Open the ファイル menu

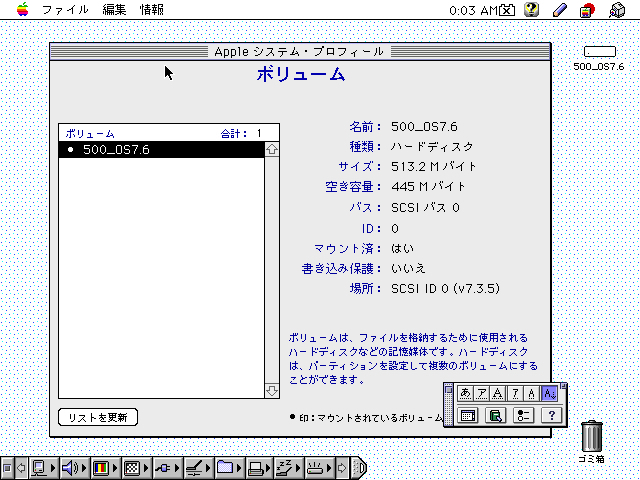coord(65,9)
